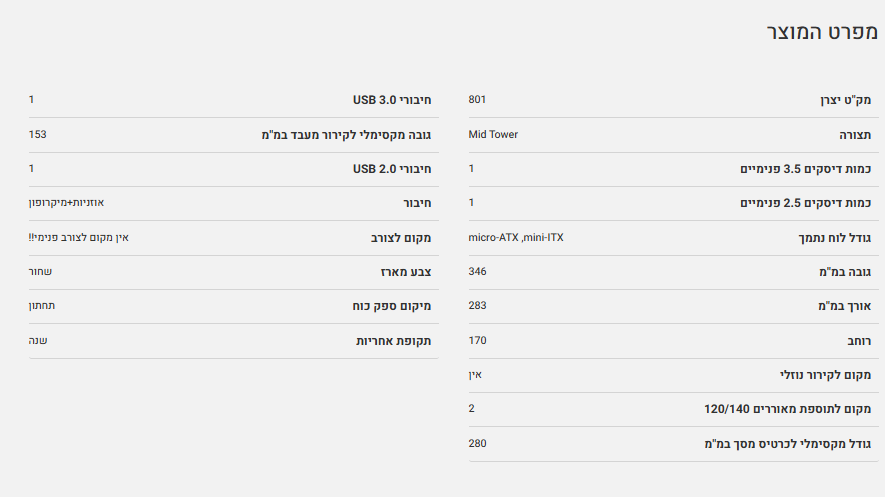Click the "מקום לקירור נוזלי" label
885x497 pixels.
pyautogui.click(x=825, y=375)
